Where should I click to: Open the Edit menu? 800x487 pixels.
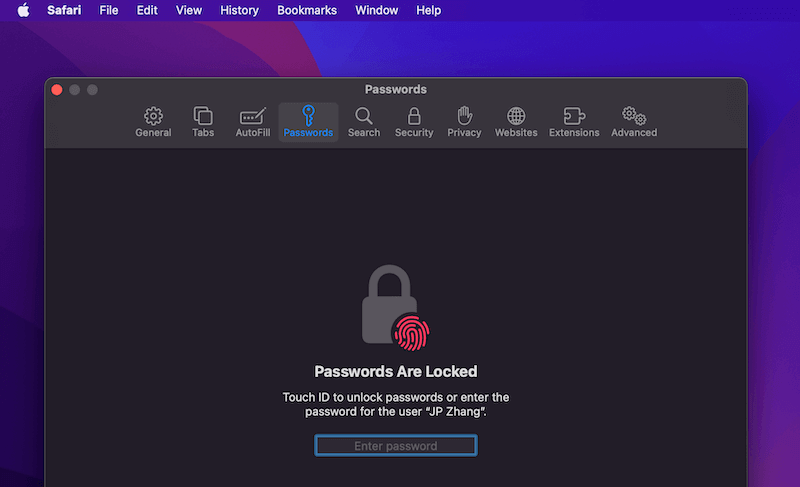pos(147,10)
